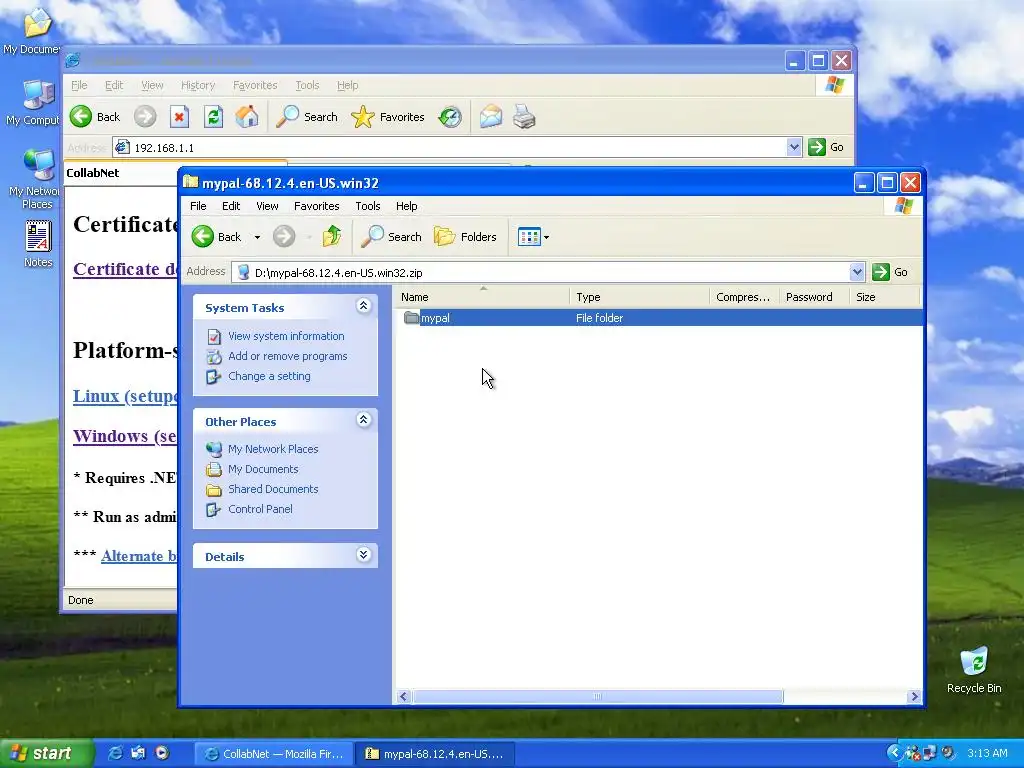
Task: Expand the Explorer address bar dropdown
Action: (857, 272)
